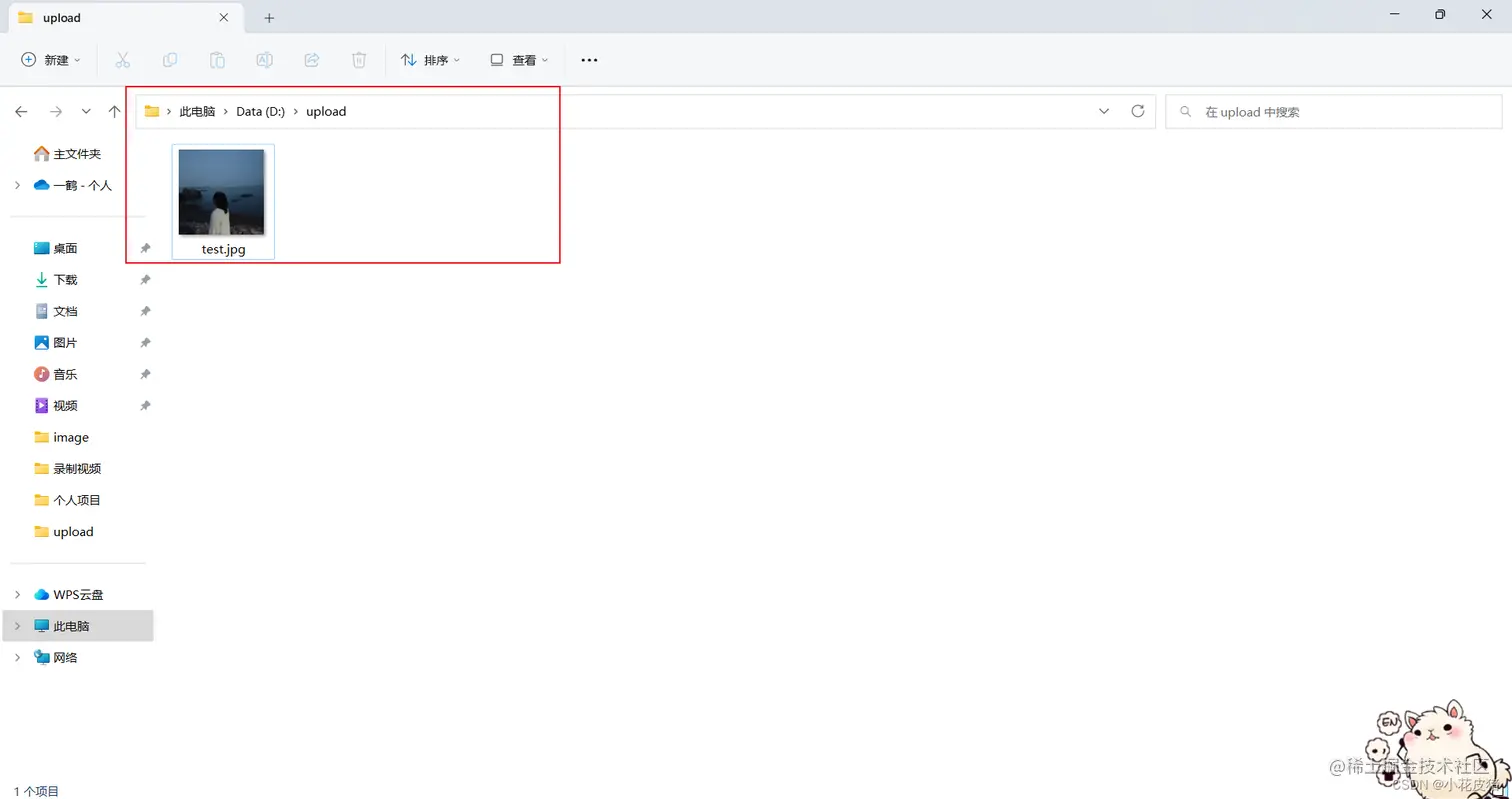Expand the 网络 tree node
This screenshot has height=799, width=1512.
[x=17, y=657]
